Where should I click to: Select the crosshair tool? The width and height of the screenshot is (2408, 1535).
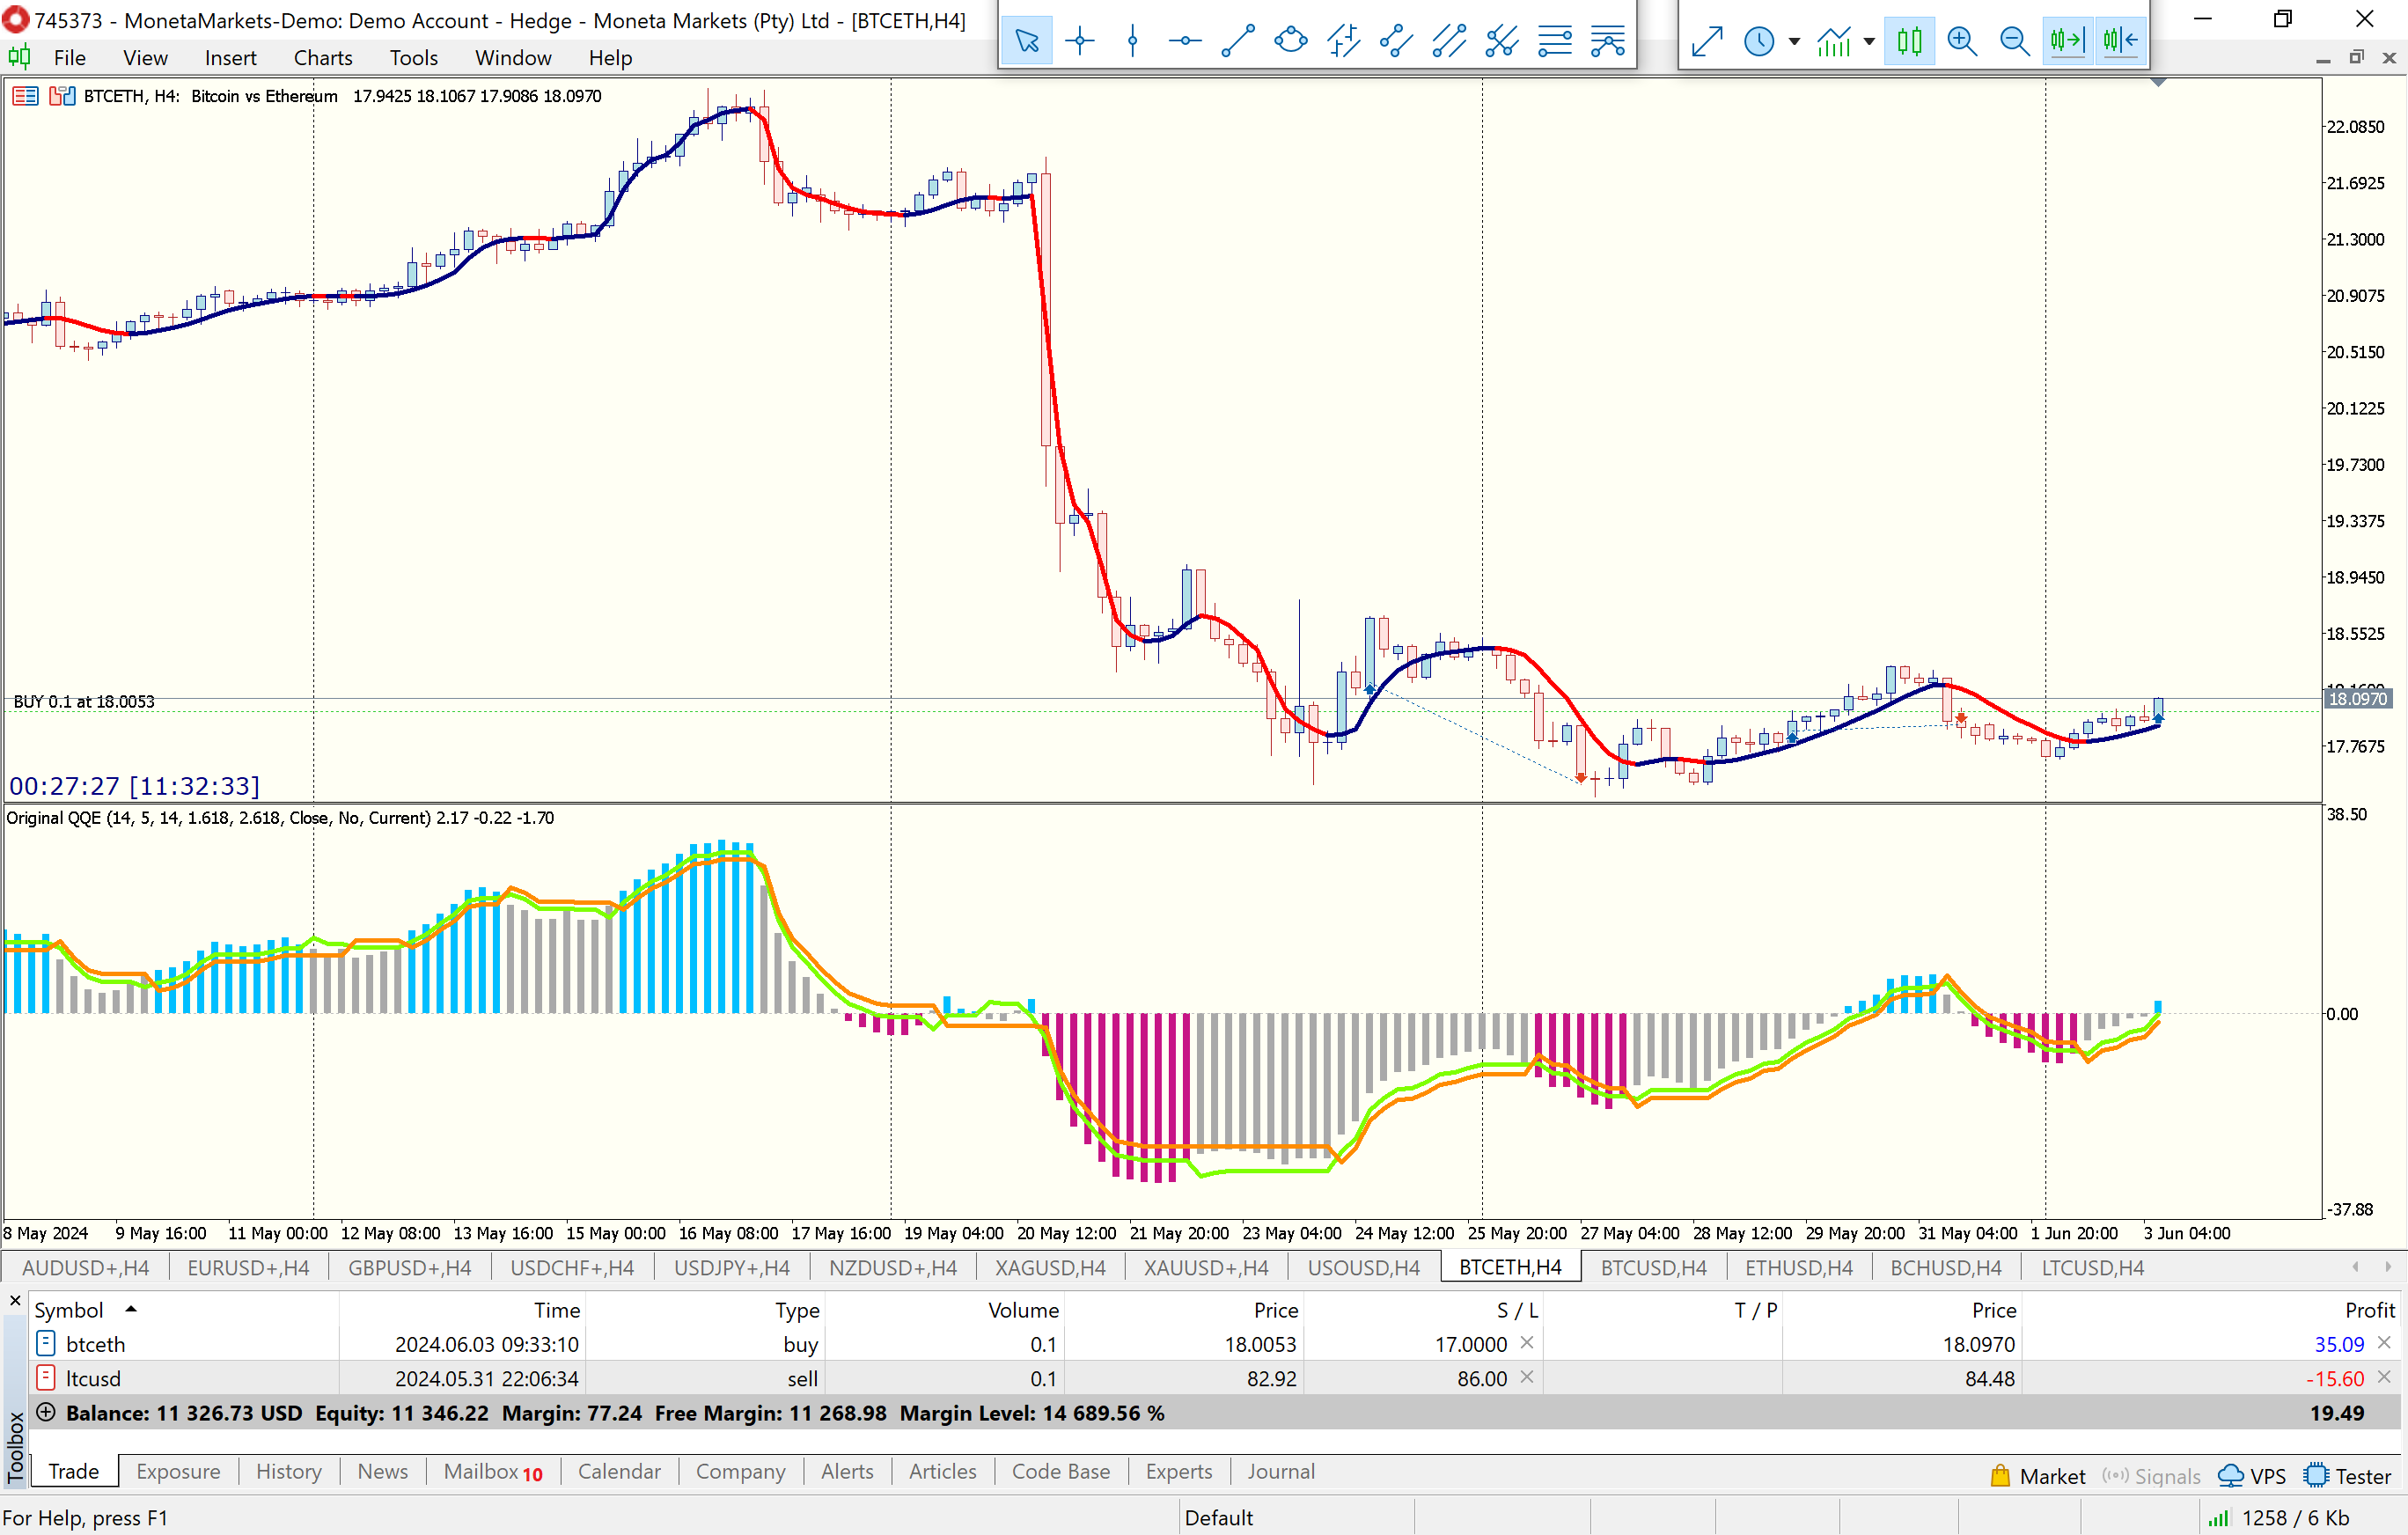pos(1080,41)
